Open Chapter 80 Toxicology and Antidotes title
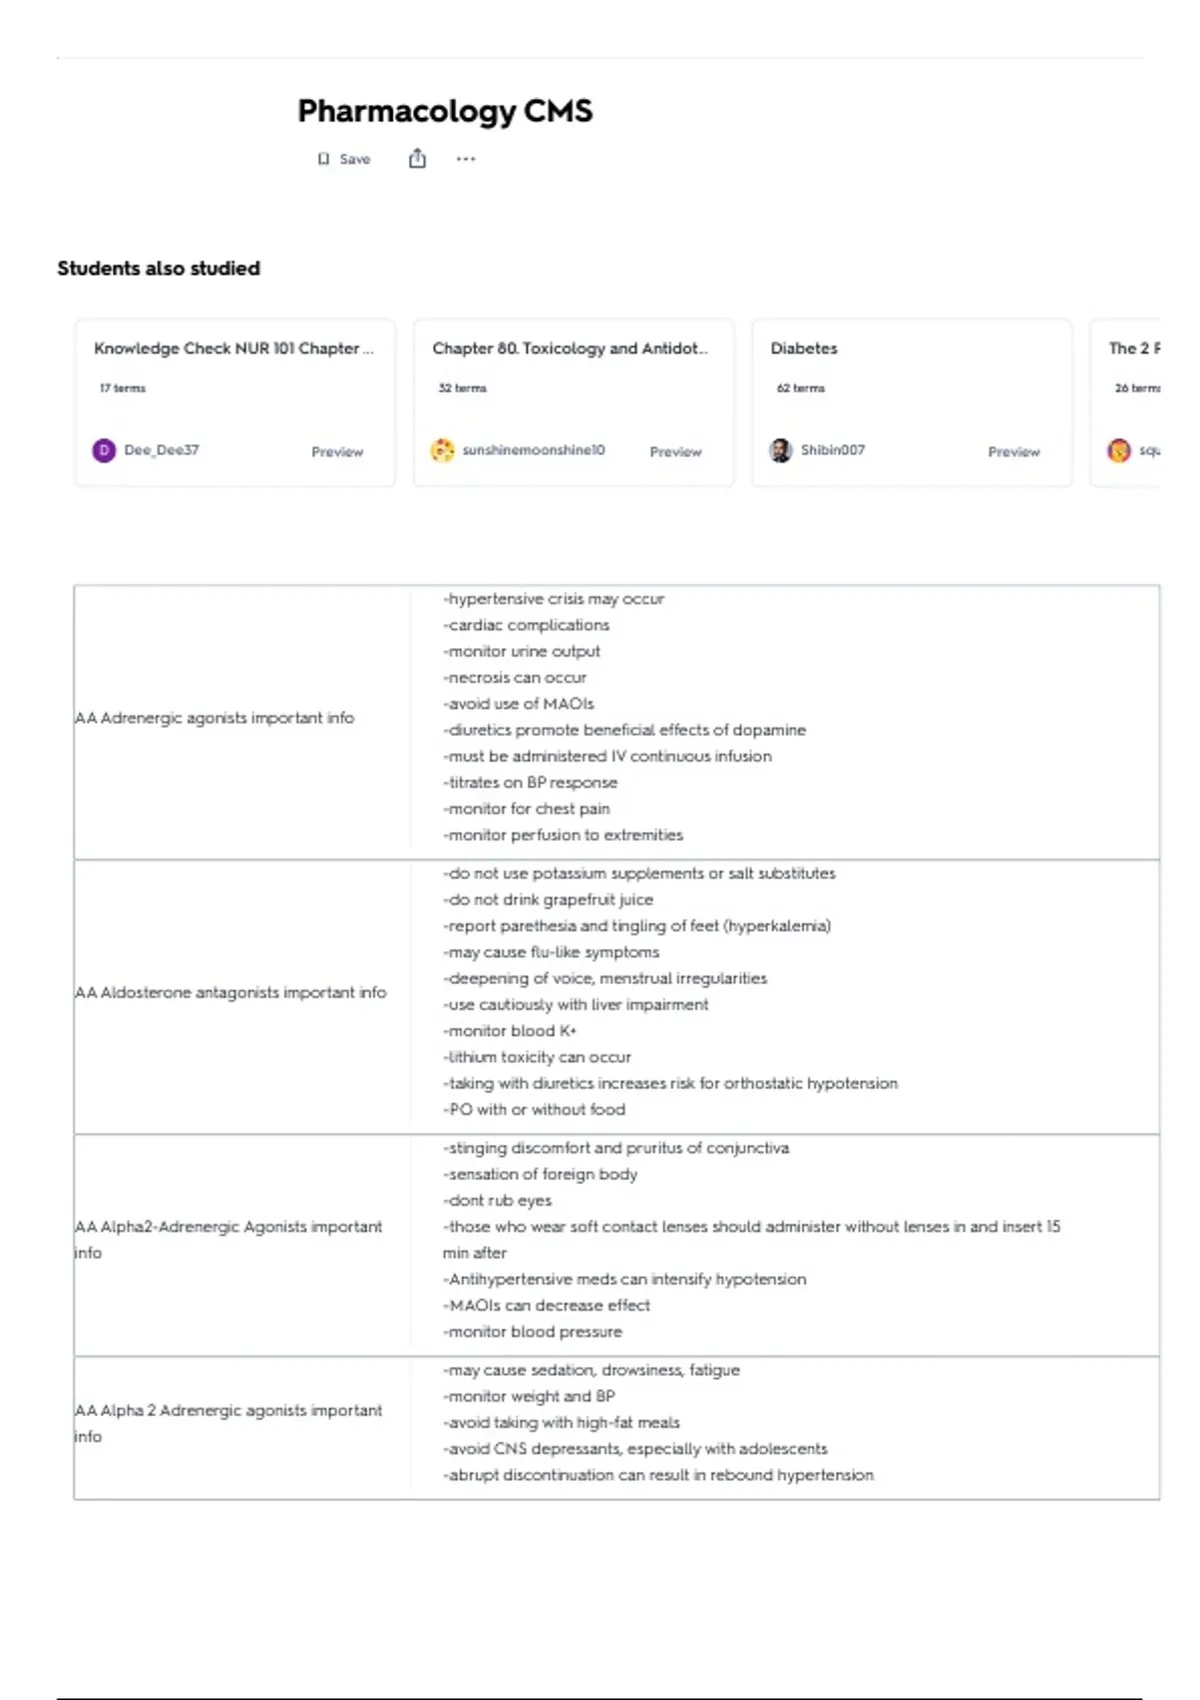Viewport: 1200px width, 1700px height. 570,348
